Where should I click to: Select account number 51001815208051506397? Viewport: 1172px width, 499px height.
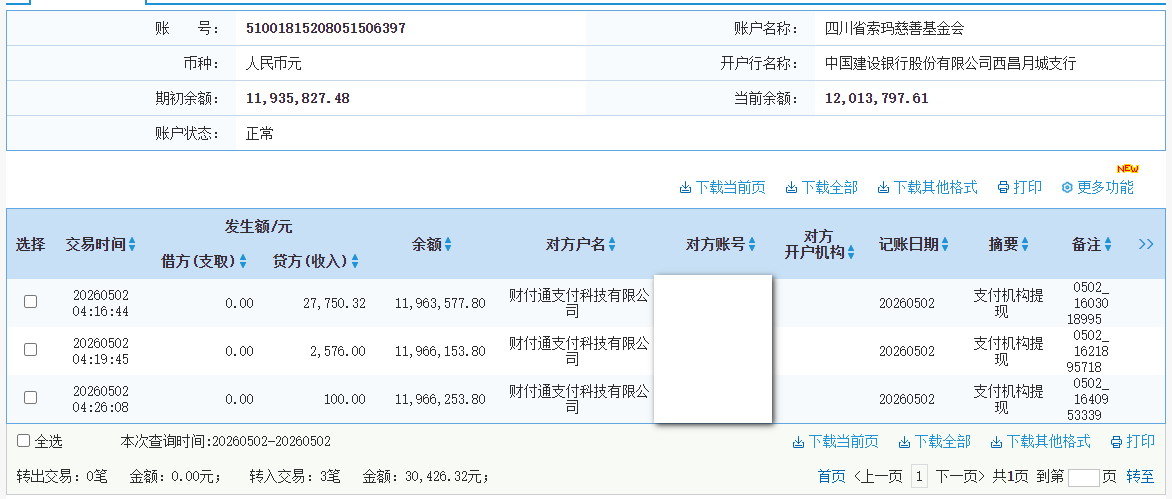(326, 29)
